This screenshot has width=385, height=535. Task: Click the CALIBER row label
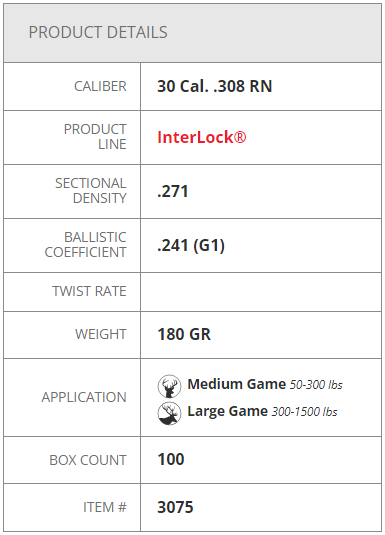(100, 86)
